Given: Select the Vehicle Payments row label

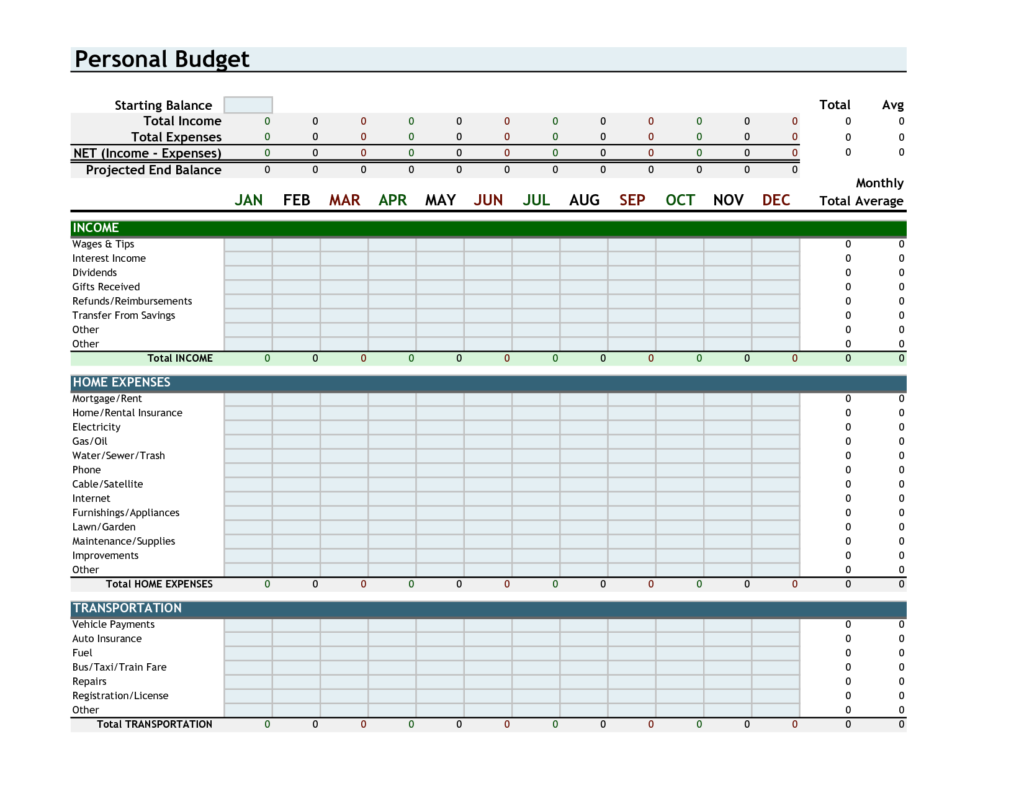Looking at the screenshot, I should (112, 624).
